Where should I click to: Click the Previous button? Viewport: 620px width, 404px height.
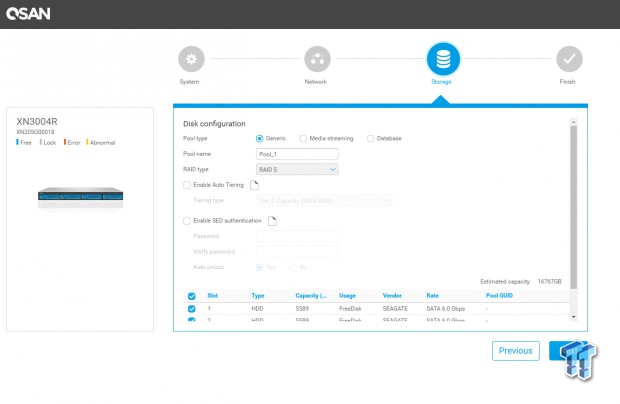(515, 351)
